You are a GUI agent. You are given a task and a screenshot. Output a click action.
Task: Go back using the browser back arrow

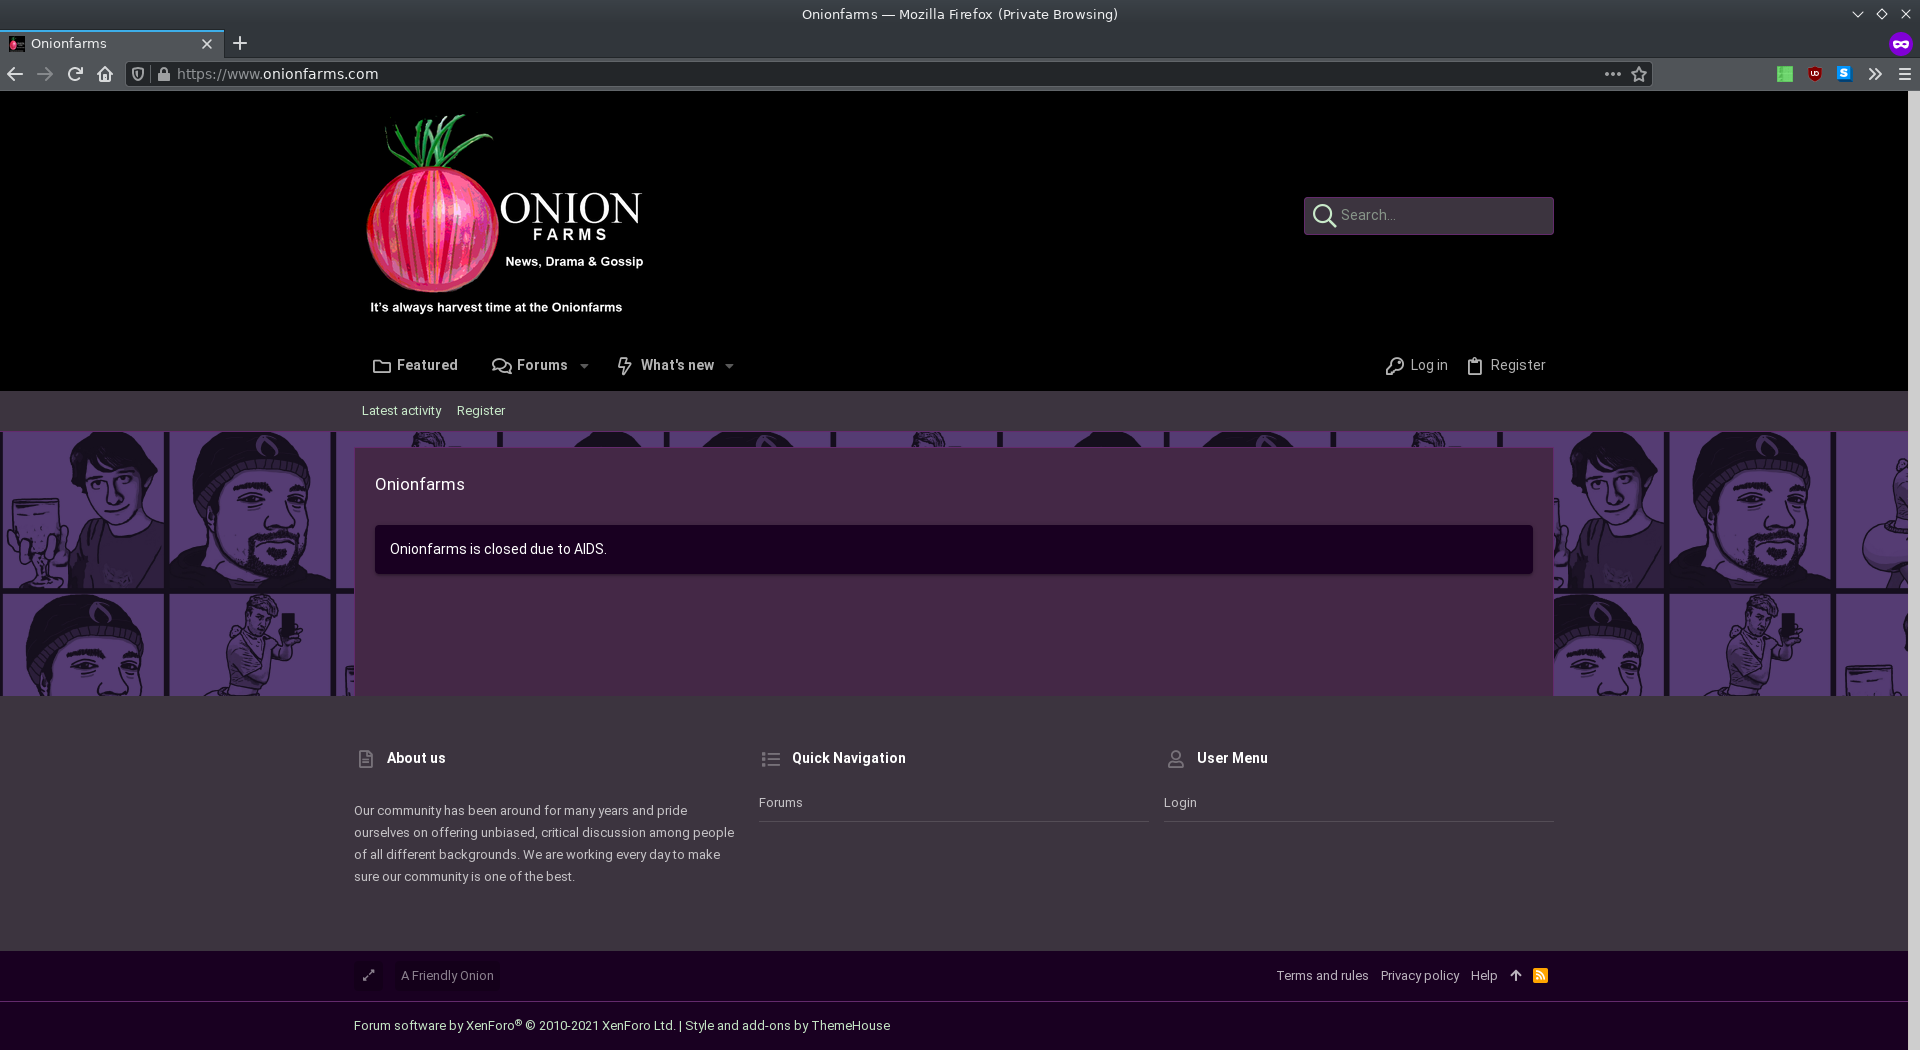15,74
